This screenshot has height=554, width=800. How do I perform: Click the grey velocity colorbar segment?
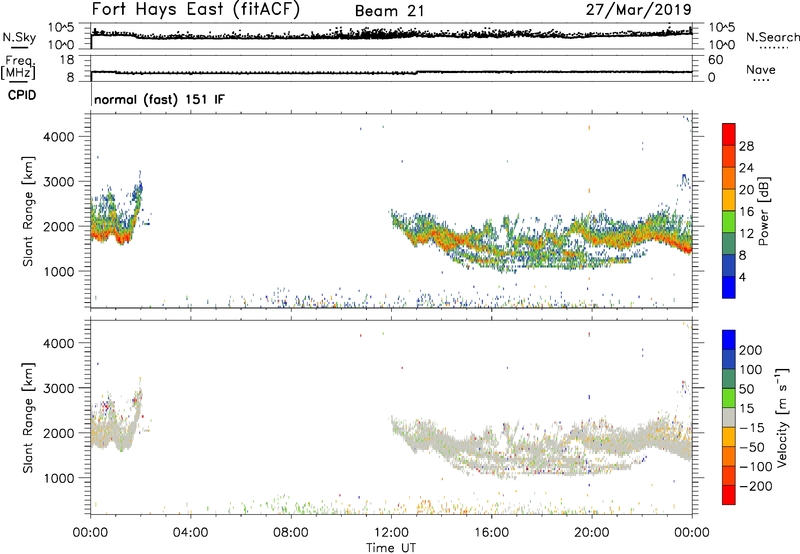[729, 417]
